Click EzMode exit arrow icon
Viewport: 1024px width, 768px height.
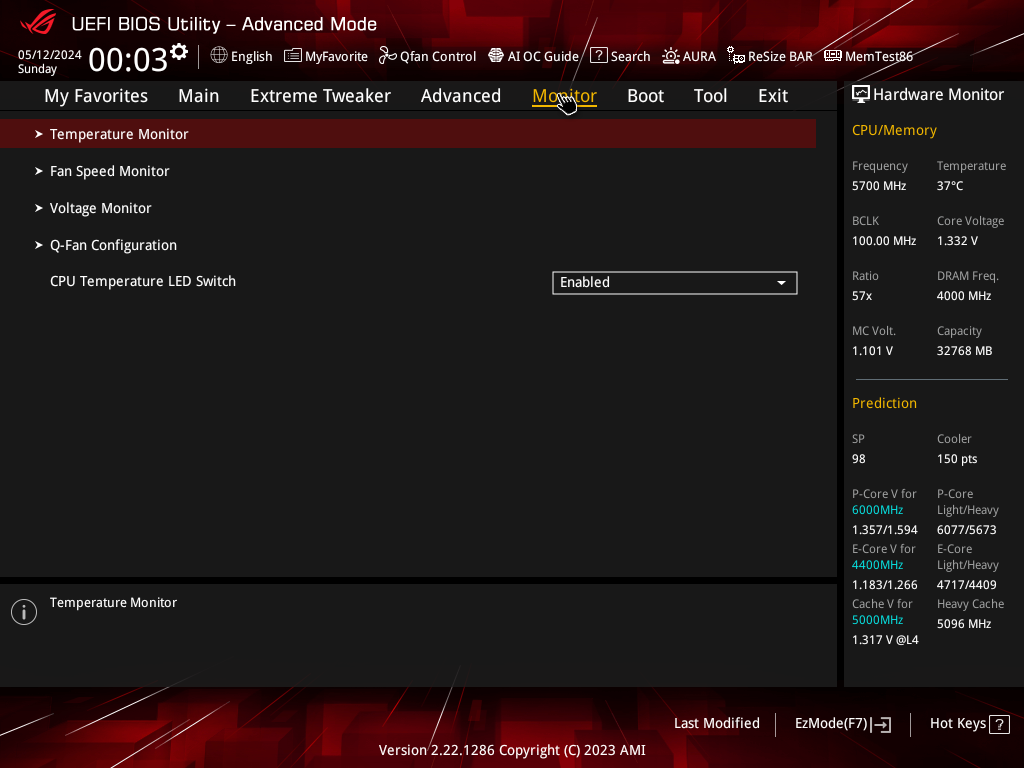click(x=882, y=724)
